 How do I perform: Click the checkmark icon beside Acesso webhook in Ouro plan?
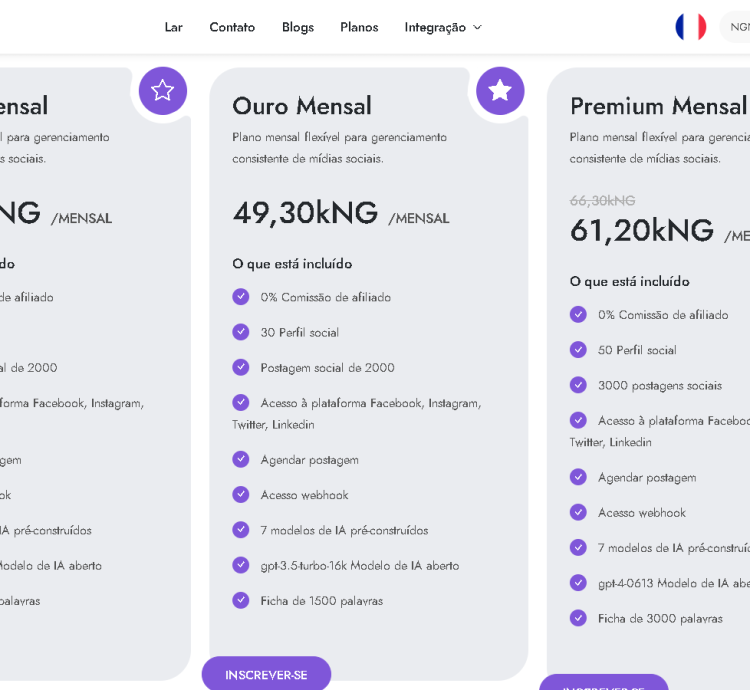point(241,494)
